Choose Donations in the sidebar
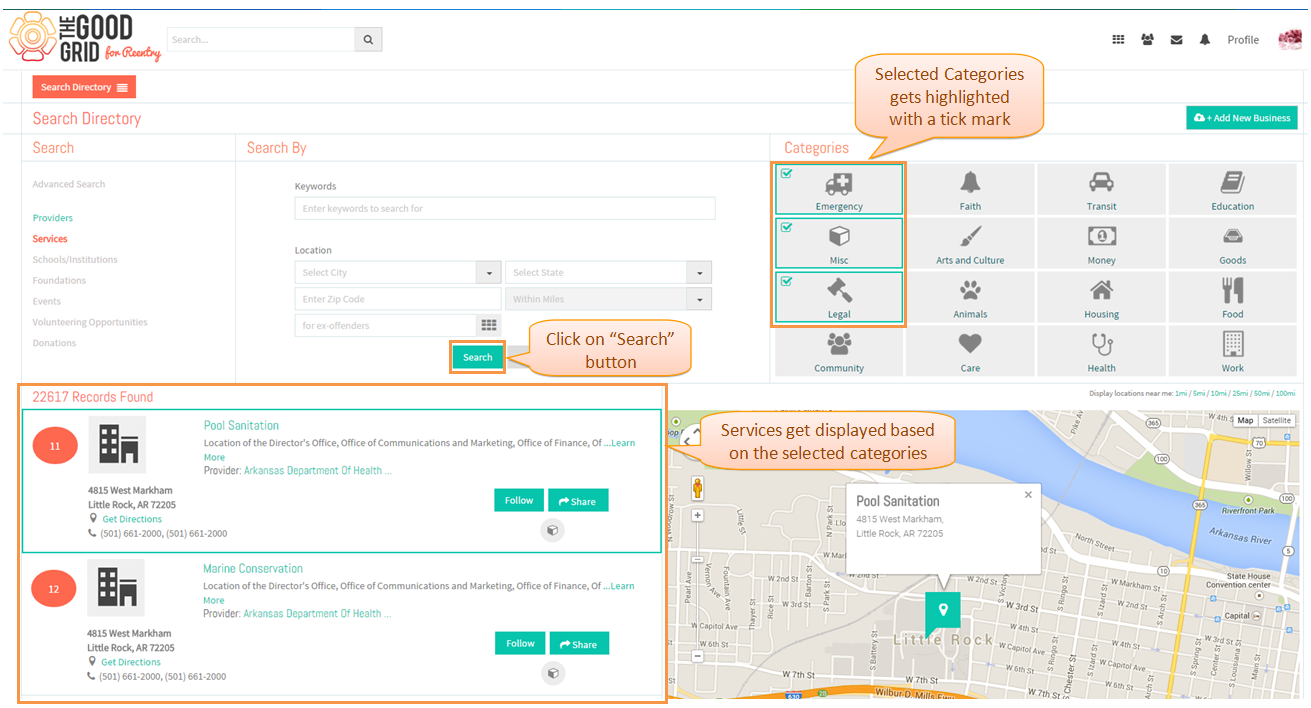The width and height of the screenshot is (1311, 708). pyautogui.click(x=54, y=343)
